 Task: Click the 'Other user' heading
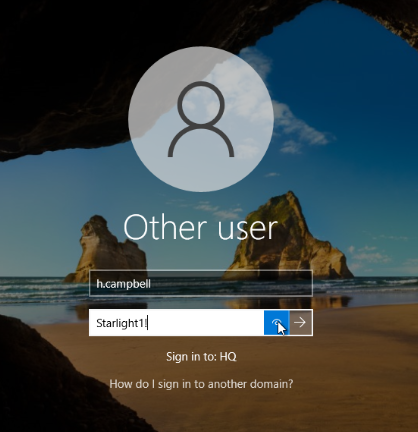[x=200, y=227]
